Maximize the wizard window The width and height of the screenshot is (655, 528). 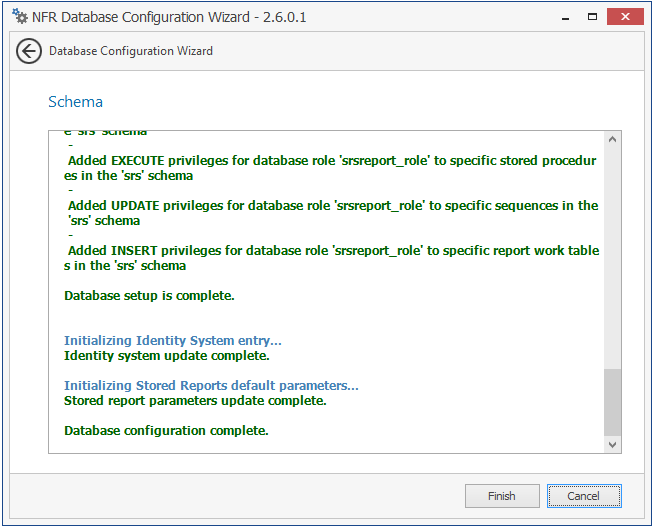pos(592,16)
